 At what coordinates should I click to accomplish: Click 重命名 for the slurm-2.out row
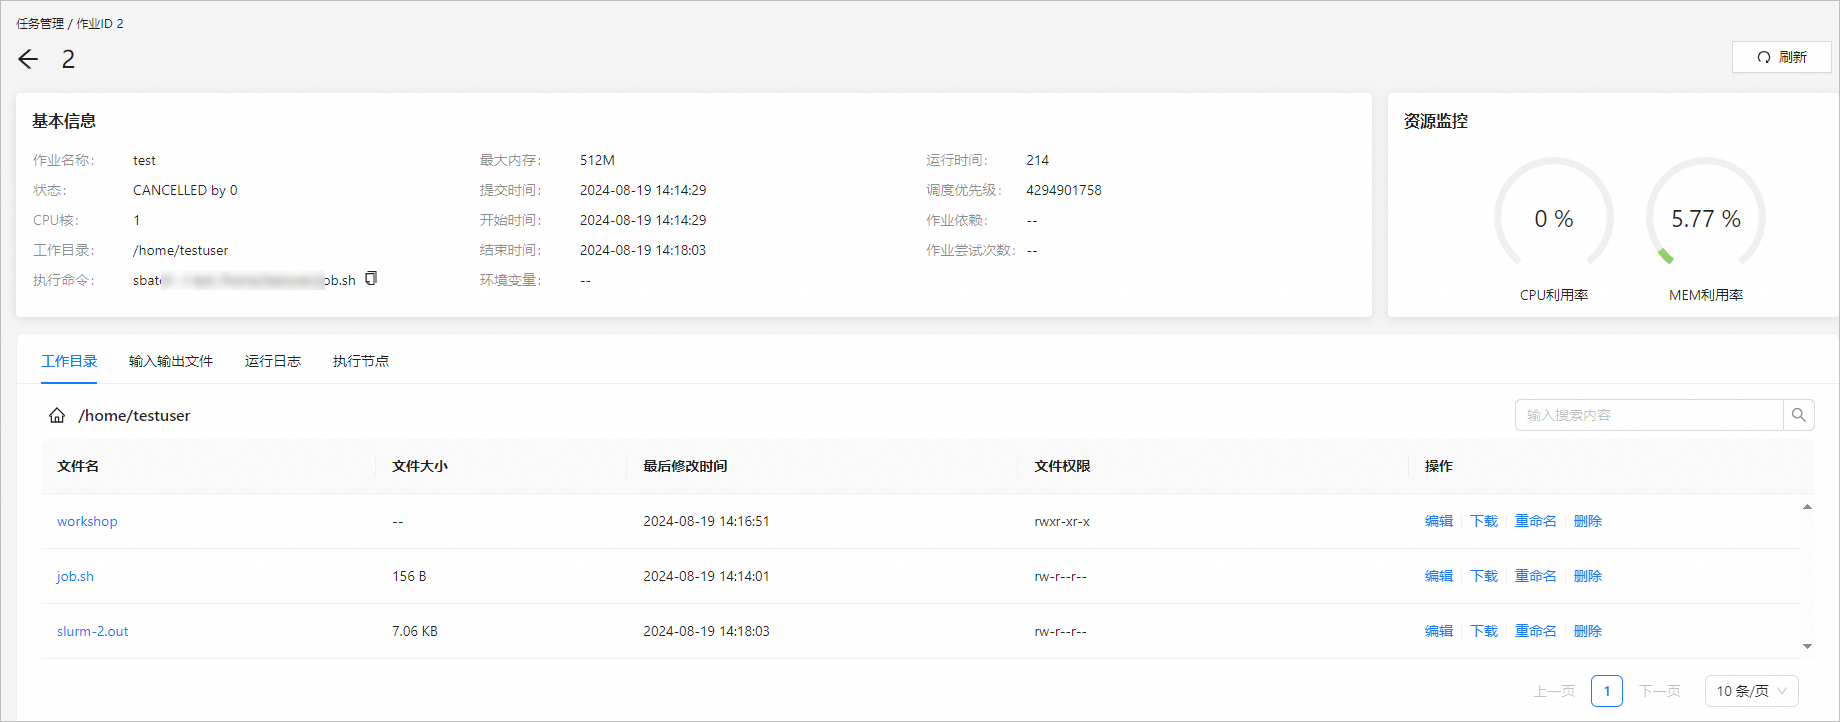(1536, 631)
